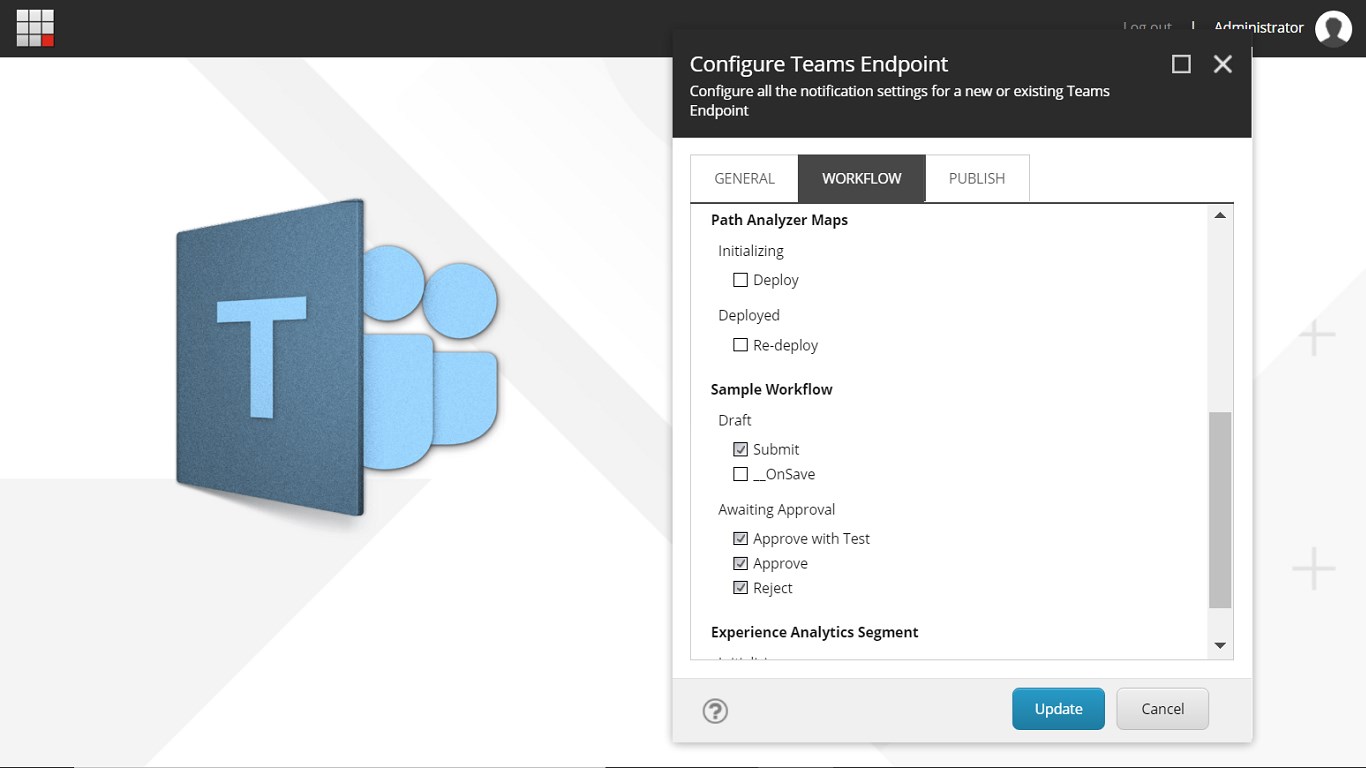The width and height of the screenshot is (1366, 768).
Task: Select the Workflow tab
Action: (861, 179)
